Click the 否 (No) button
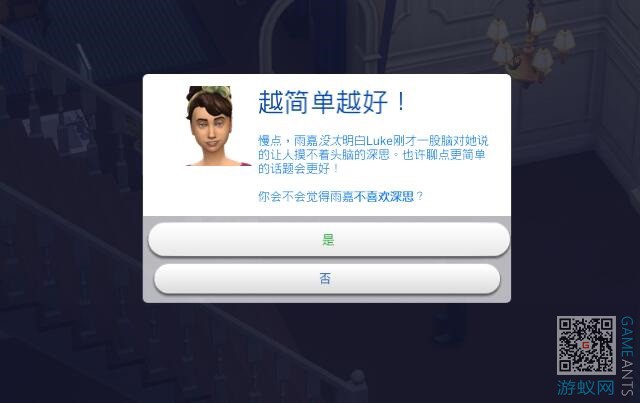Image resolution: width=640 pixels, height=403 pixels. point(327,279)
